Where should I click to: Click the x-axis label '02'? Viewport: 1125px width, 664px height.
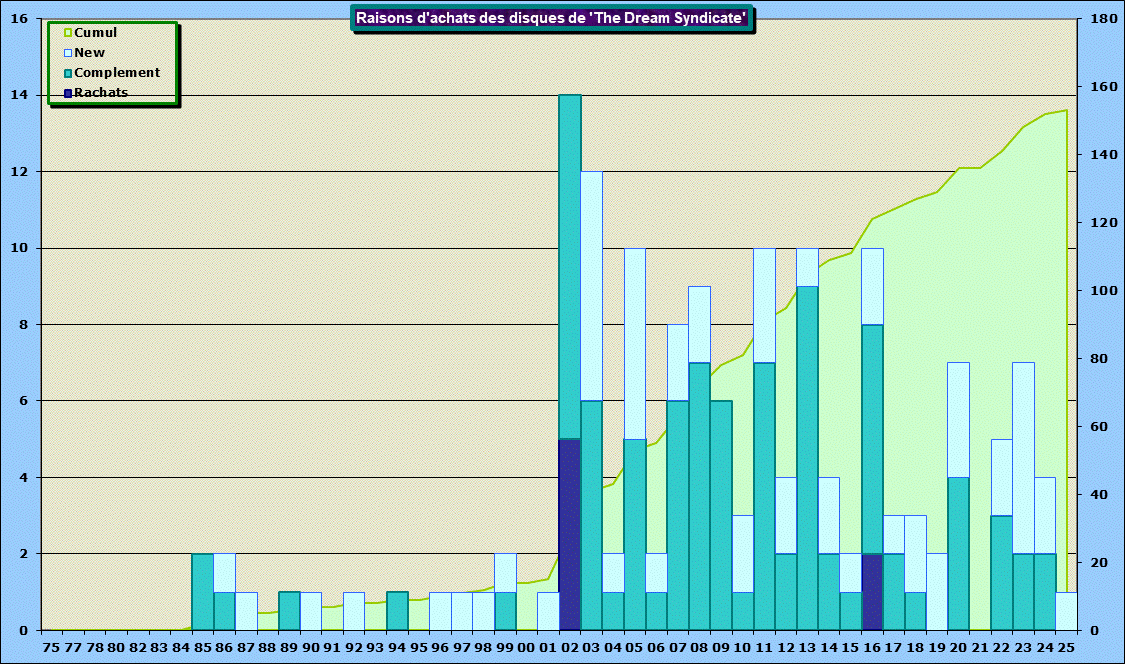pos(569,647)
